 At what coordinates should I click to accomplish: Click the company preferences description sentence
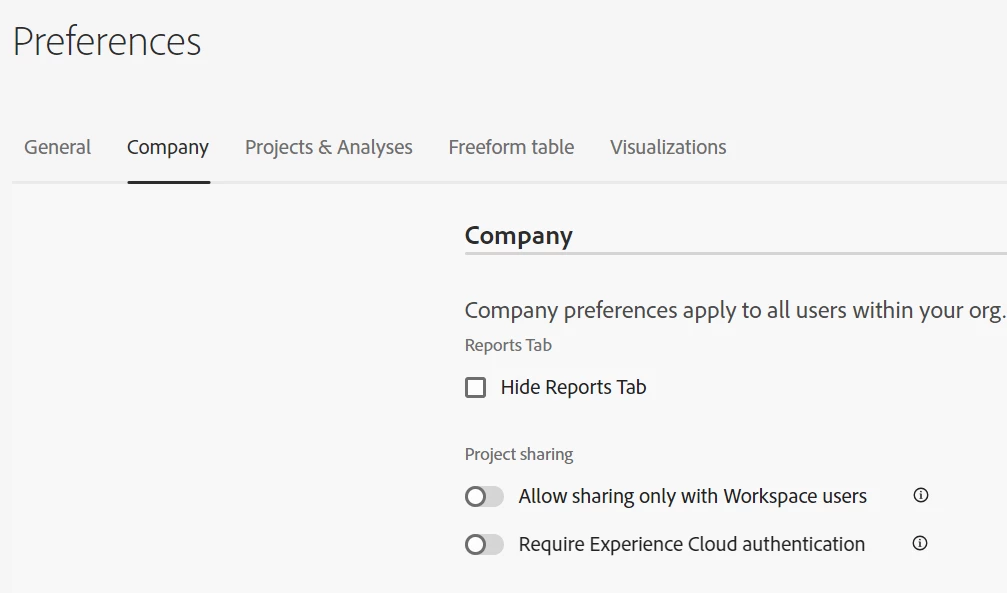pos(733,310)
